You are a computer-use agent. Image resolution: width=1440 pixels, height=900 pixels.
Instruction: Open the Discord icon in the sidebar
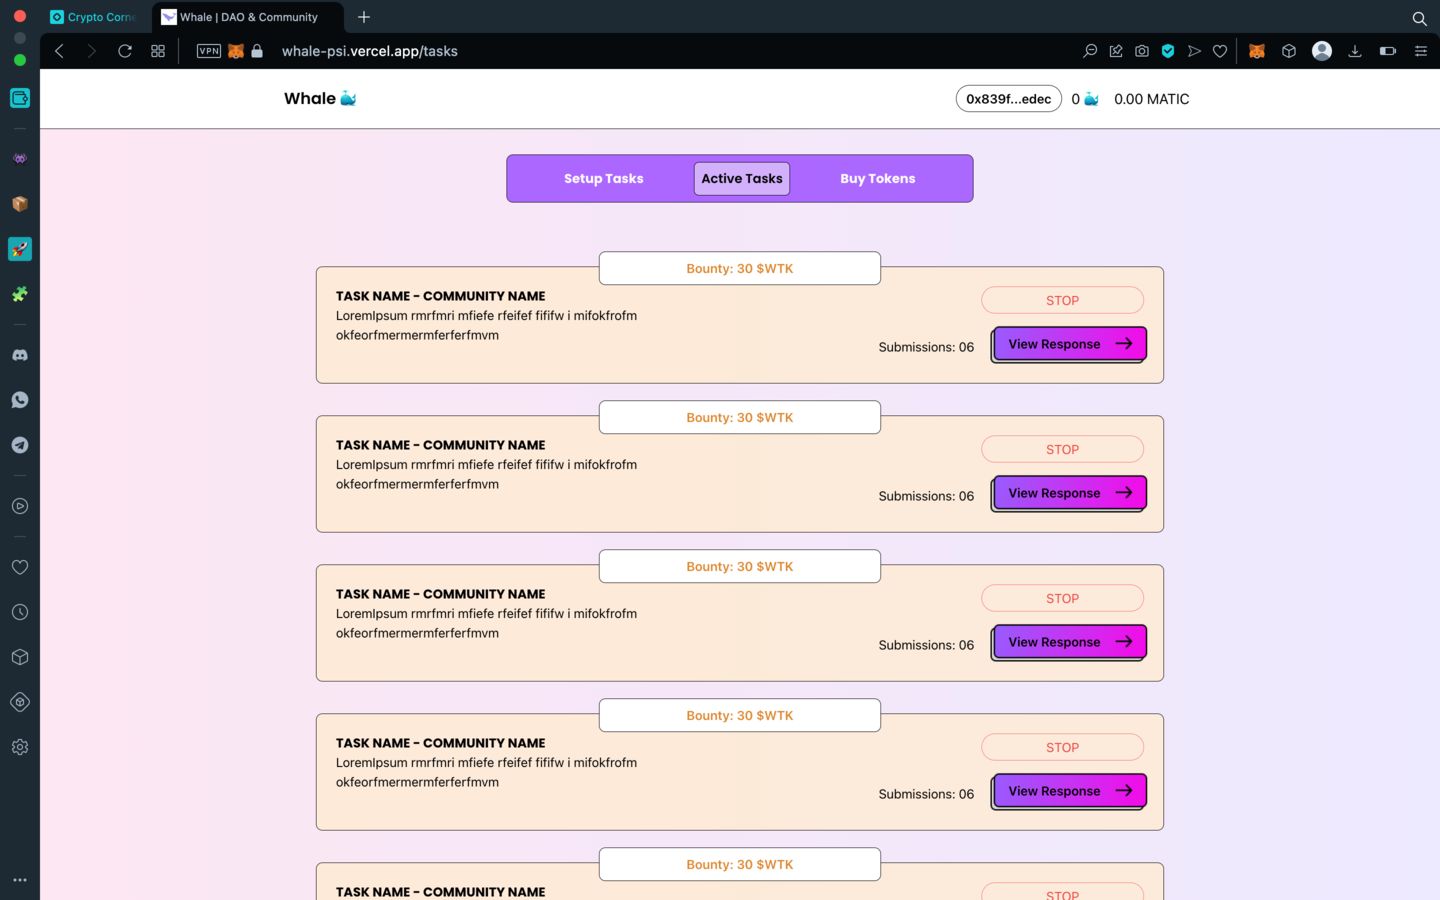click(x=20, y=355)
